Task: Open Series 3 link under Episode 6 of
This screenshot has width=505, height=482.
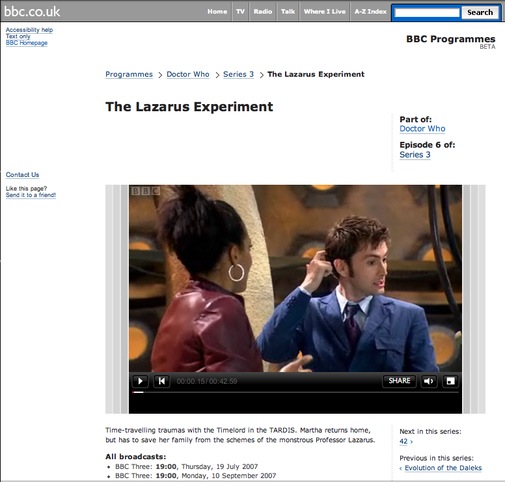Action: (x=415, y=155)
